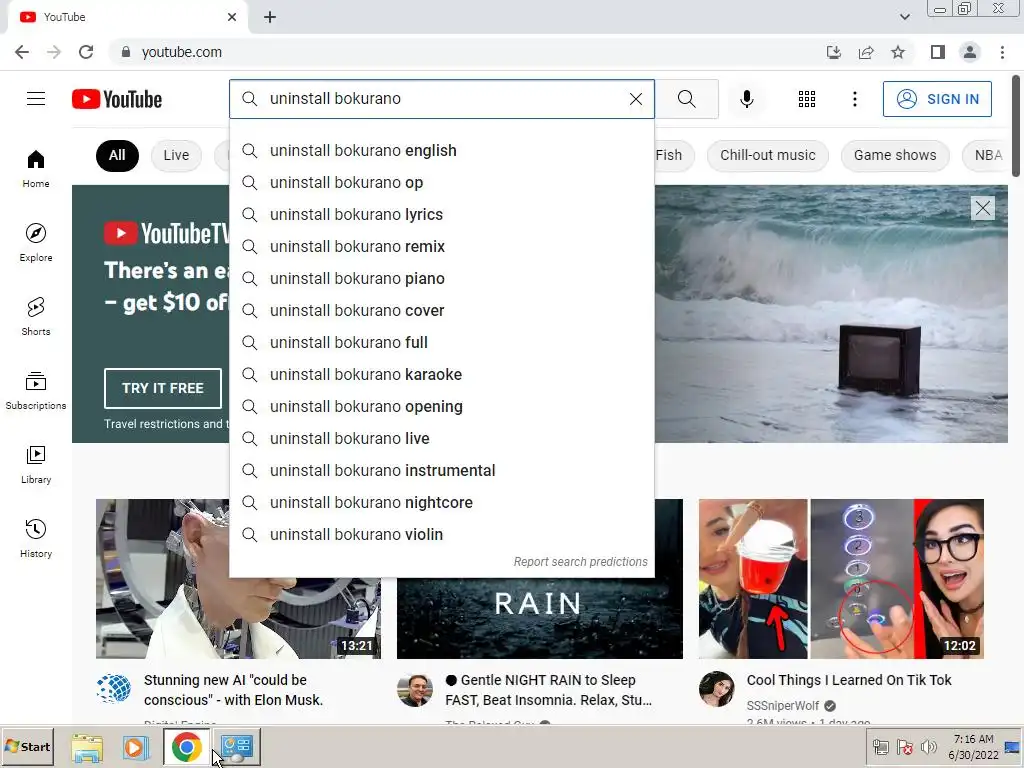Choose suggestion 'uninstall bokurano karaoke'
Image resolution: width=1024 pixels, height=768 pixels.
(x=441, y=375)
